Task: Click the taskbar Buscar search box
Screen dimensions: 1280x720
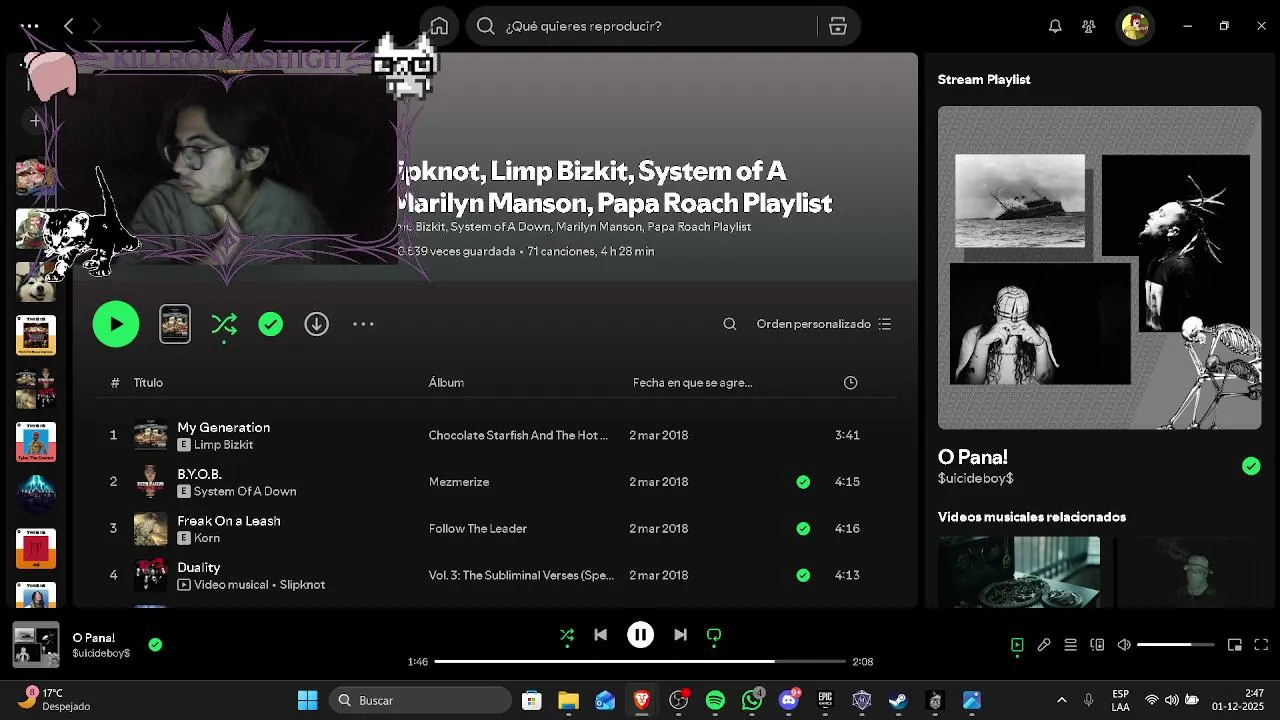Action: [421, 700]
